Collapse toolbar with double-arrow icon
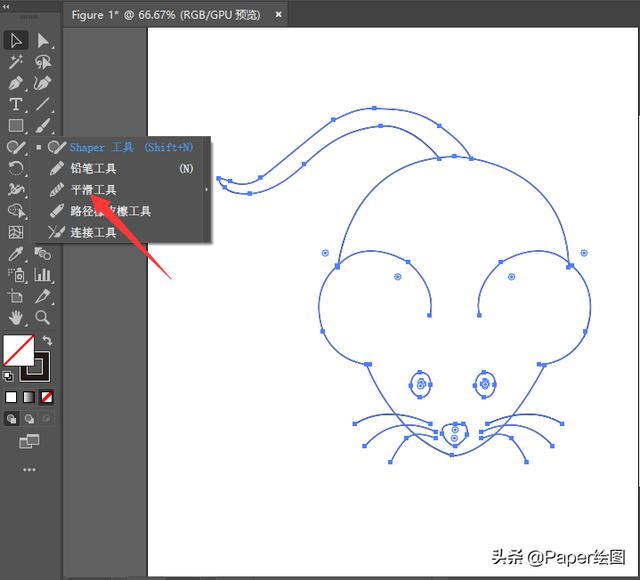This screenshot has height=580, width=640. (6, 7)
